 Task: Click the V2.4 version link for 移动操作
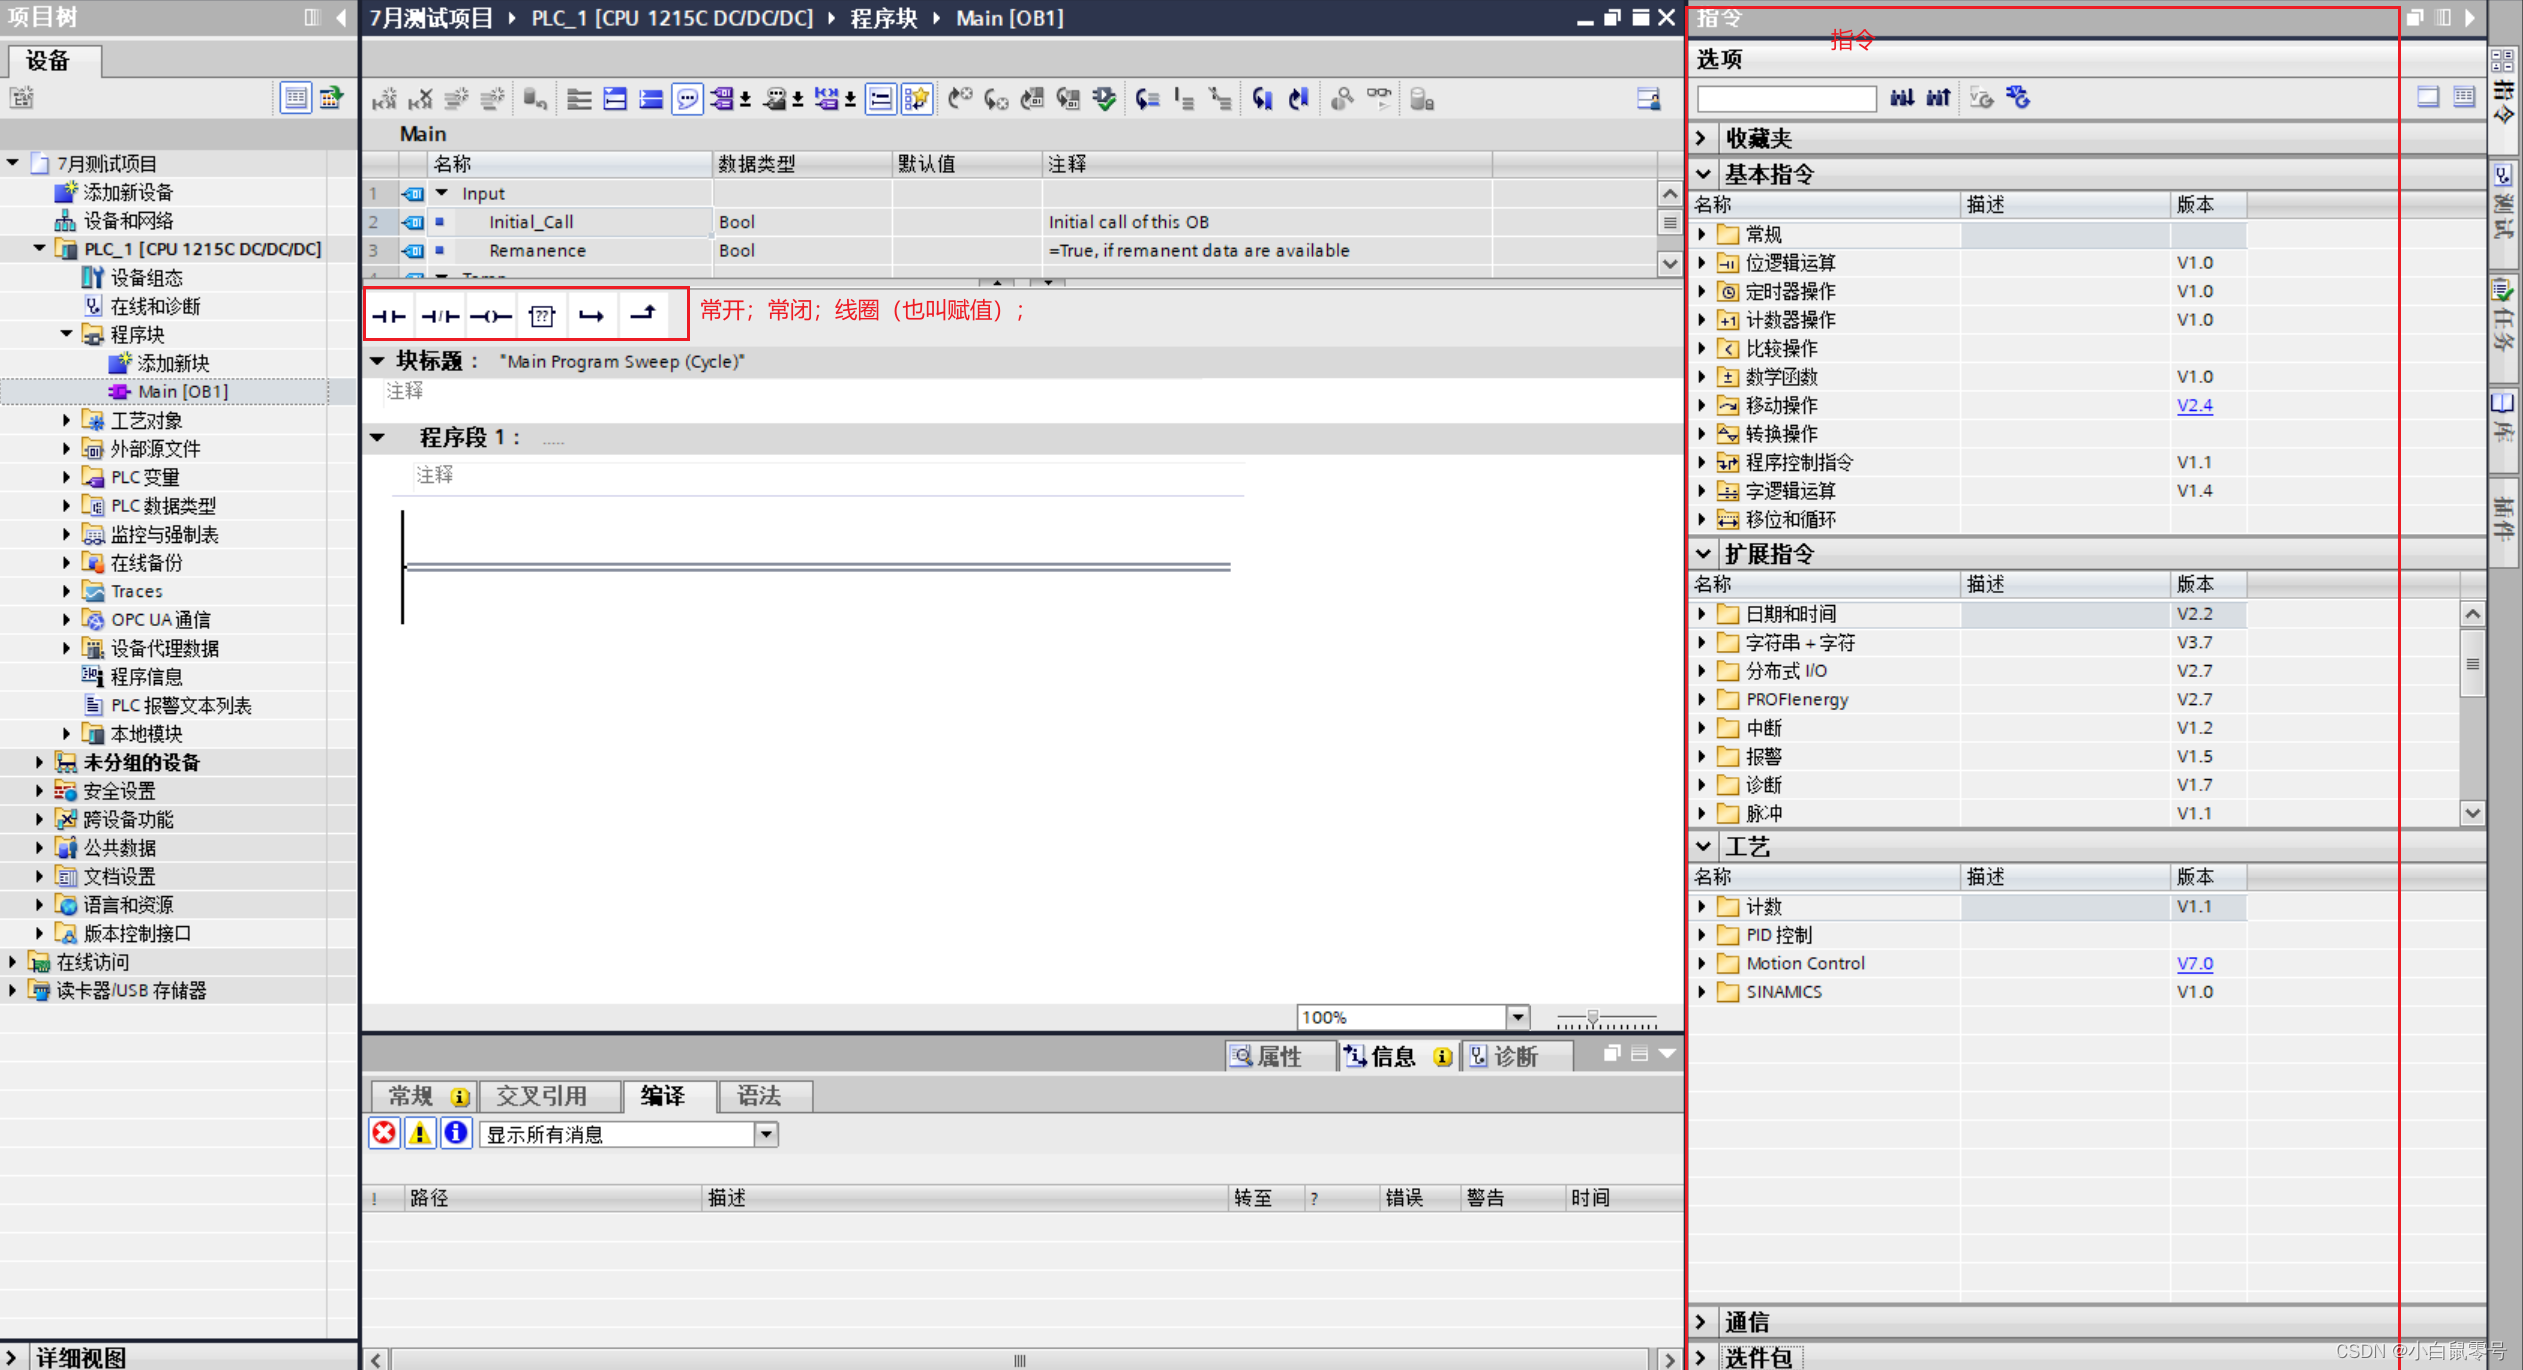click(x=2194, y=405)
